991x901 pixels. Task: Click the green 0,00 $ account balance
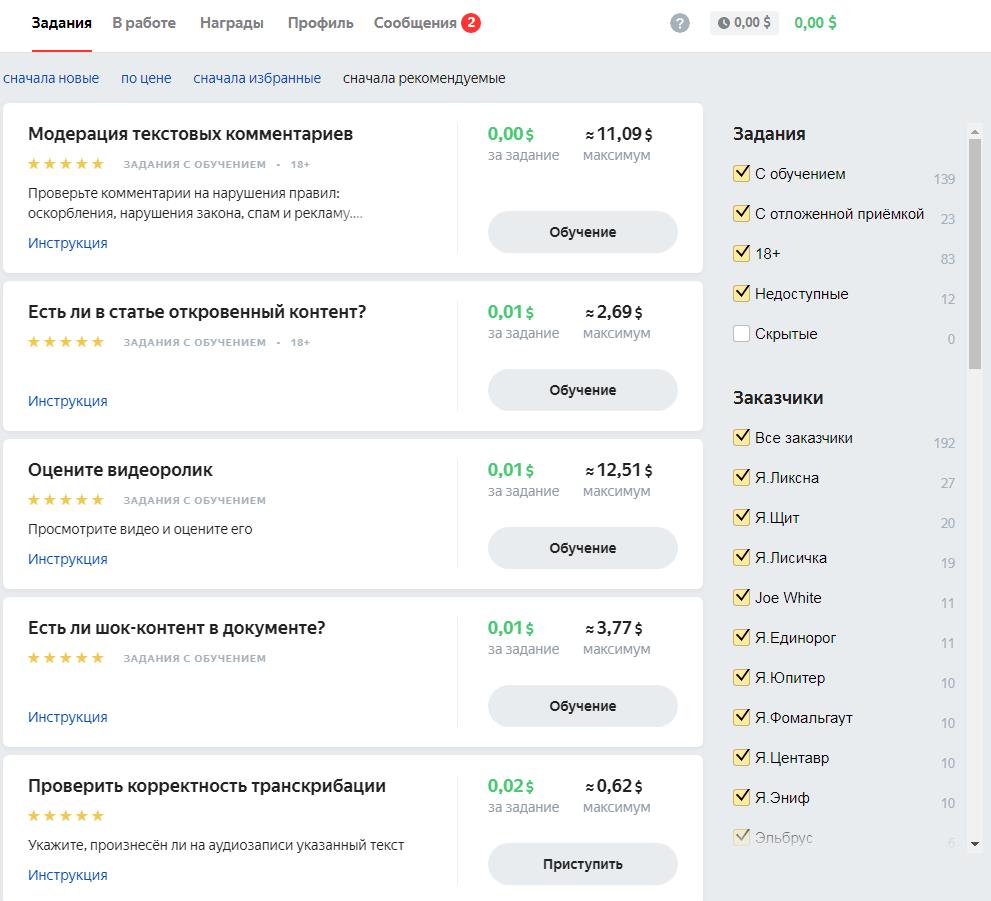point(815,23)
